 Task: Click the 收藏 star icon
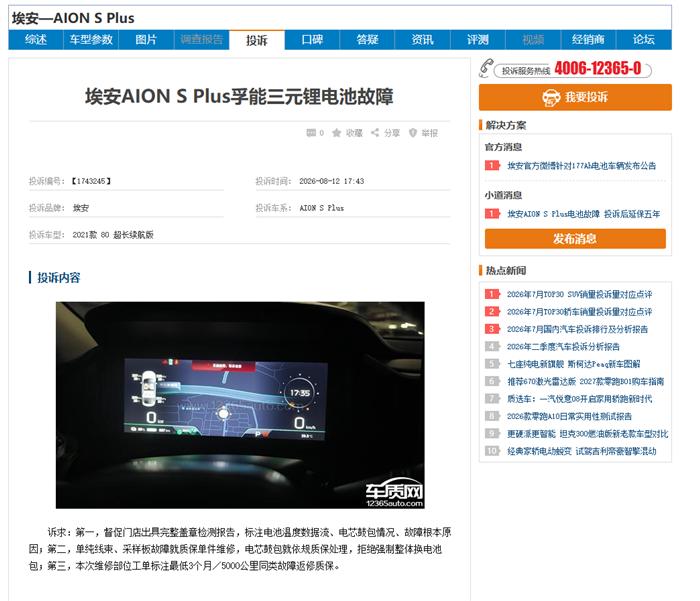(337, 133)
